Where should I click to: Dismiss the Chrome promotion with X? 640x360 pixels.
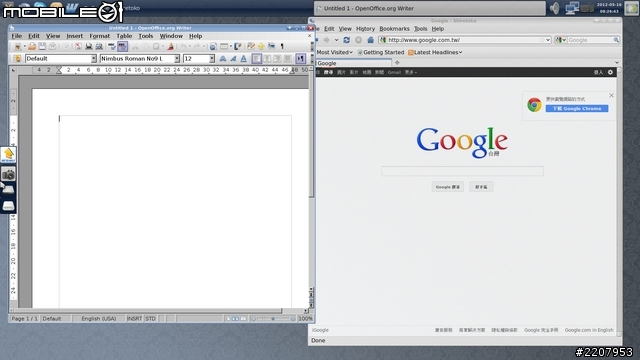point(611,96)
